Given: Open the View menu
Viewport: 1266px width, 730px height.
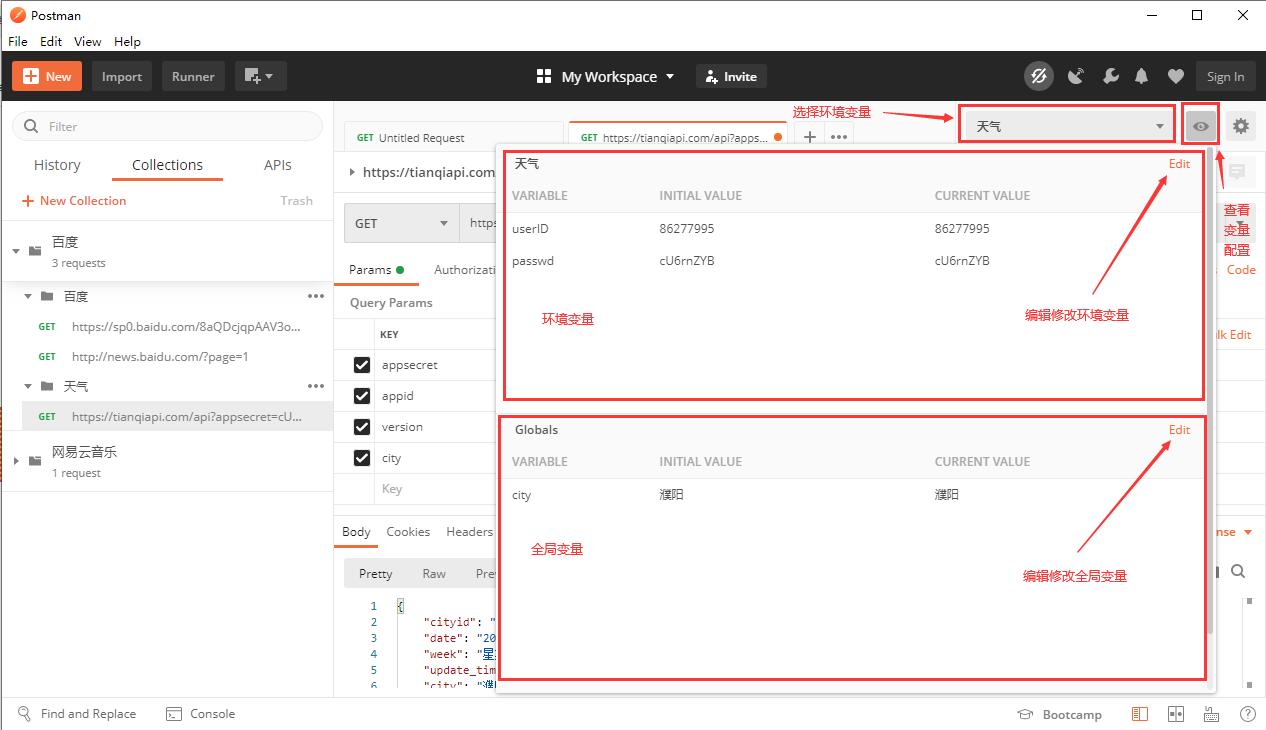Looking at the screenshot, I should (88, 41).
